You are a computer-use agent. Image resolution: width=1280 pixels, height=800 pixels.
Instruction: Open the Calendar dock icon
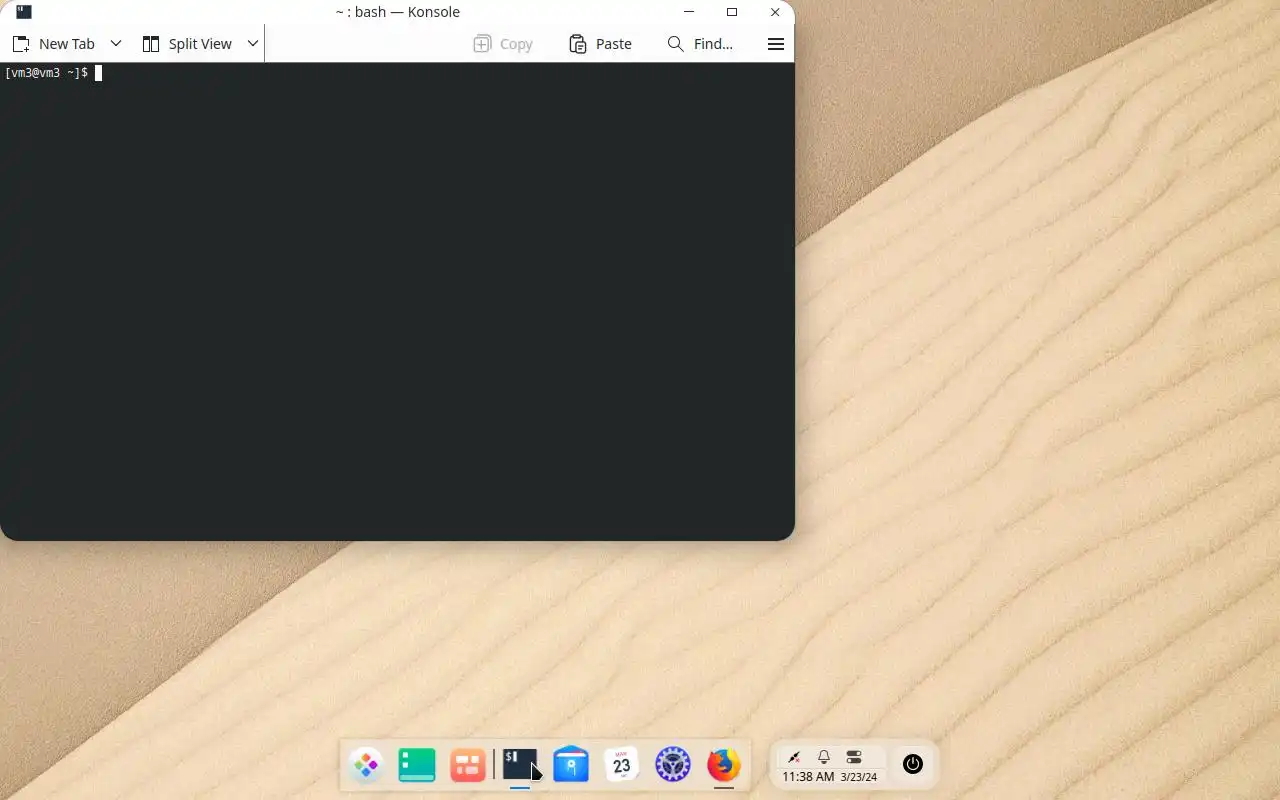622,765
